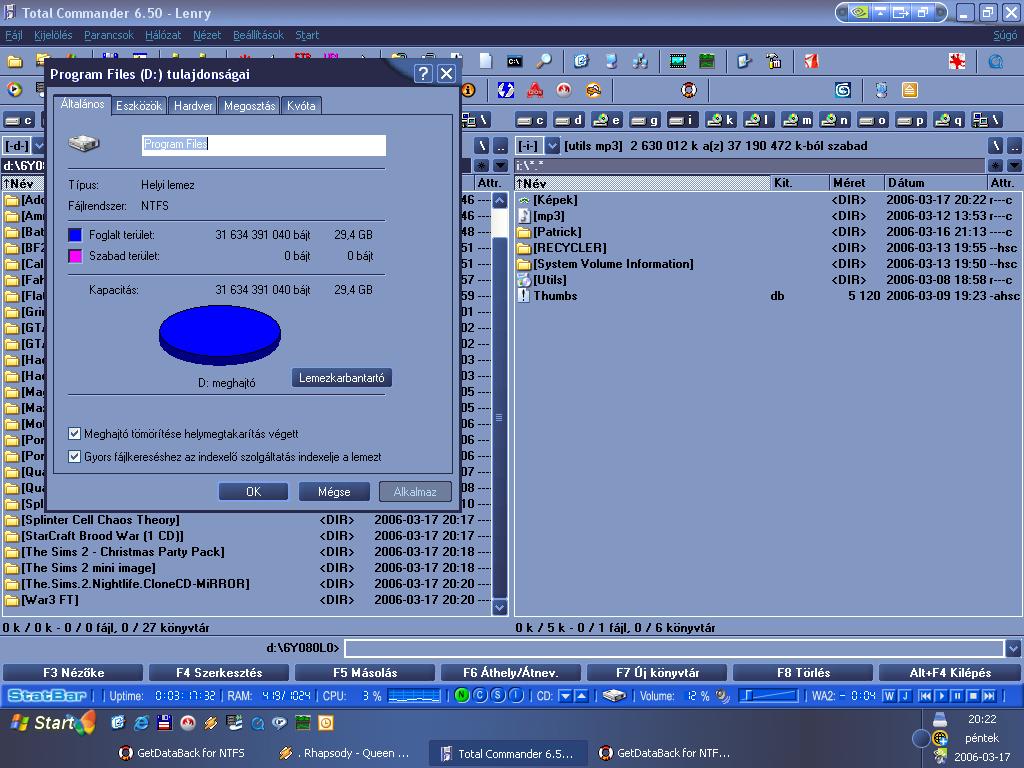Image resolution: width=1024 pixels, height=768 pixels.
Task: Toggle the S indicator in StatBar
Action: tap(498, 696)
